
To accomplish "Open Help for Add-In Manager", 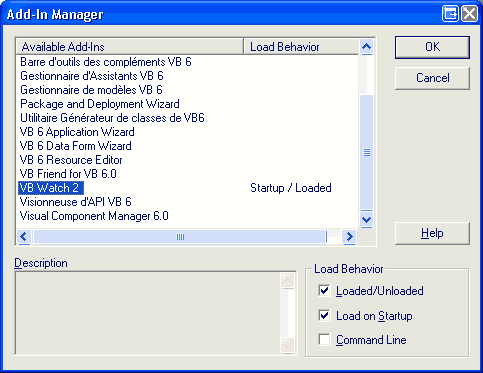I will (432, 233).
